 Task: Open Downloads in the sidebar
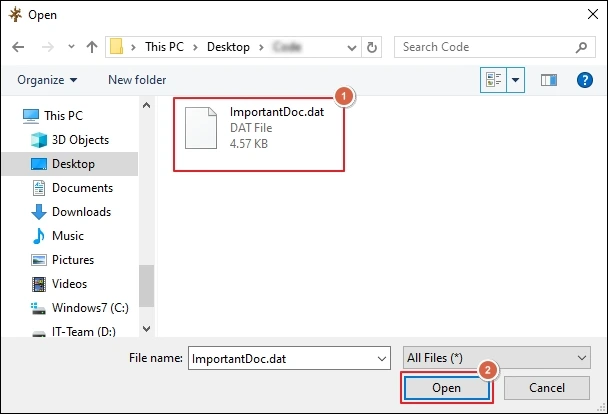click(81, 212)
